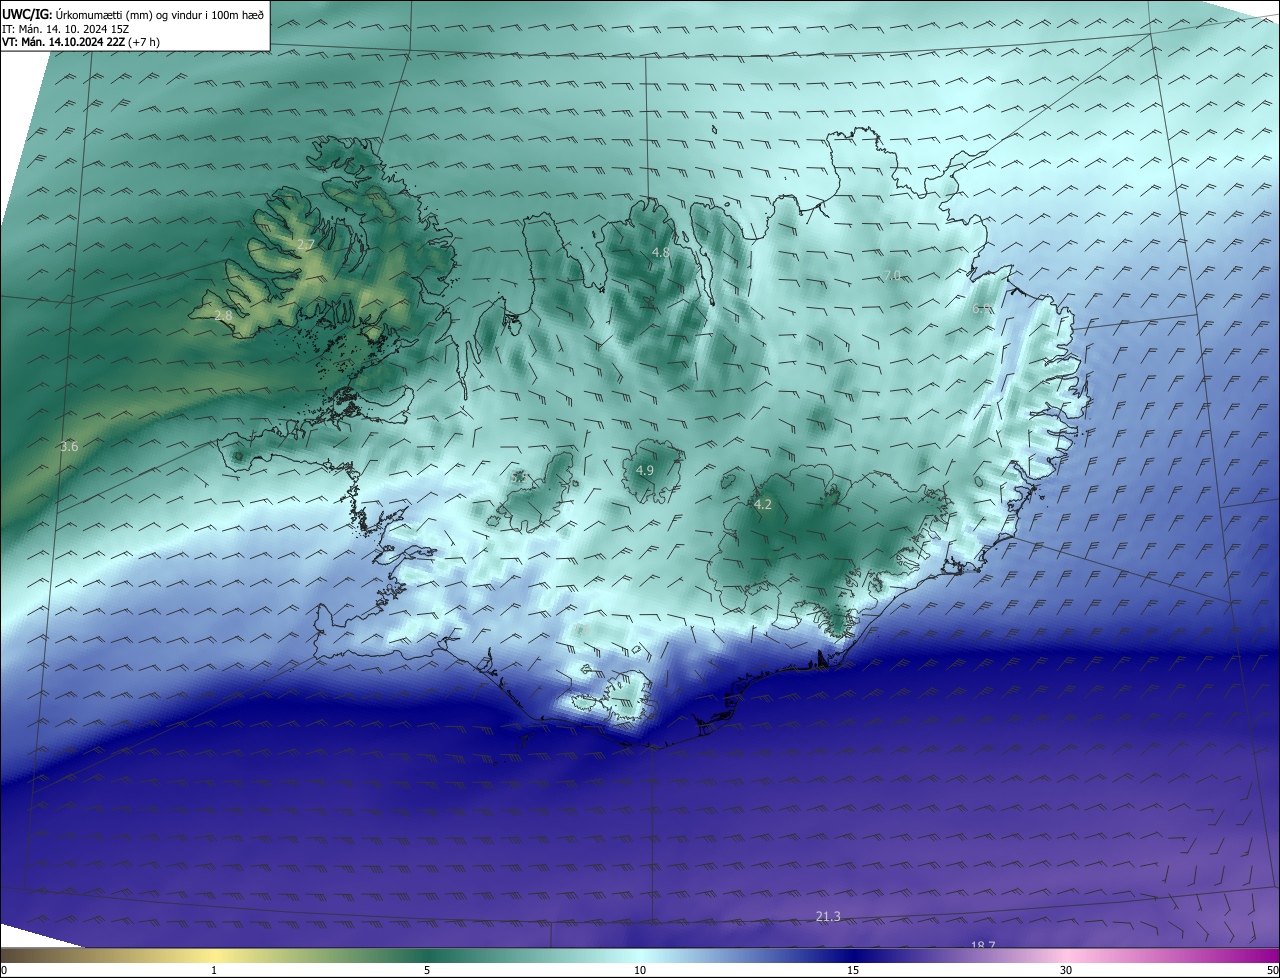Select the 2.8 value label on the map
Screen dimensions: 1280x978
[x=223, y=315]
